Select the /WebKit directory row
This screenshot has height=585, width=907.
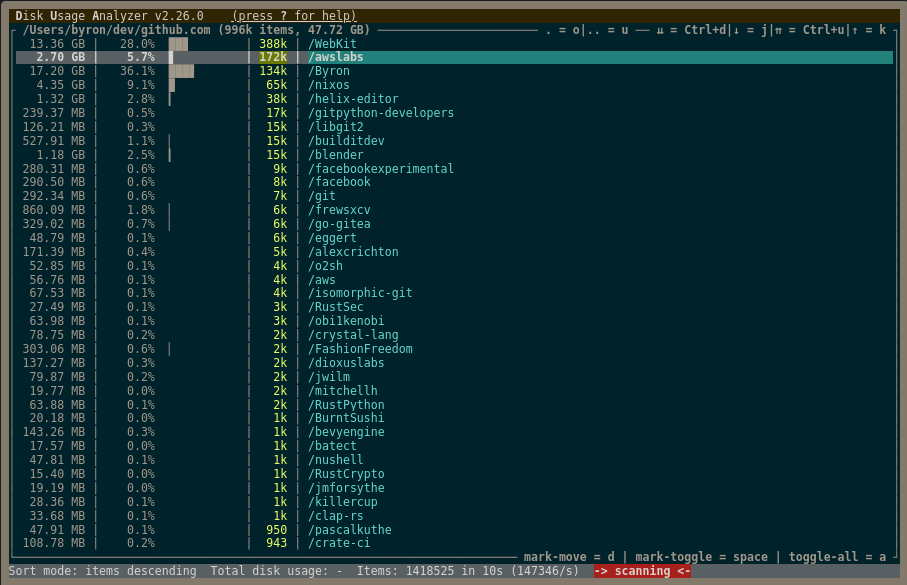point(454,43)
